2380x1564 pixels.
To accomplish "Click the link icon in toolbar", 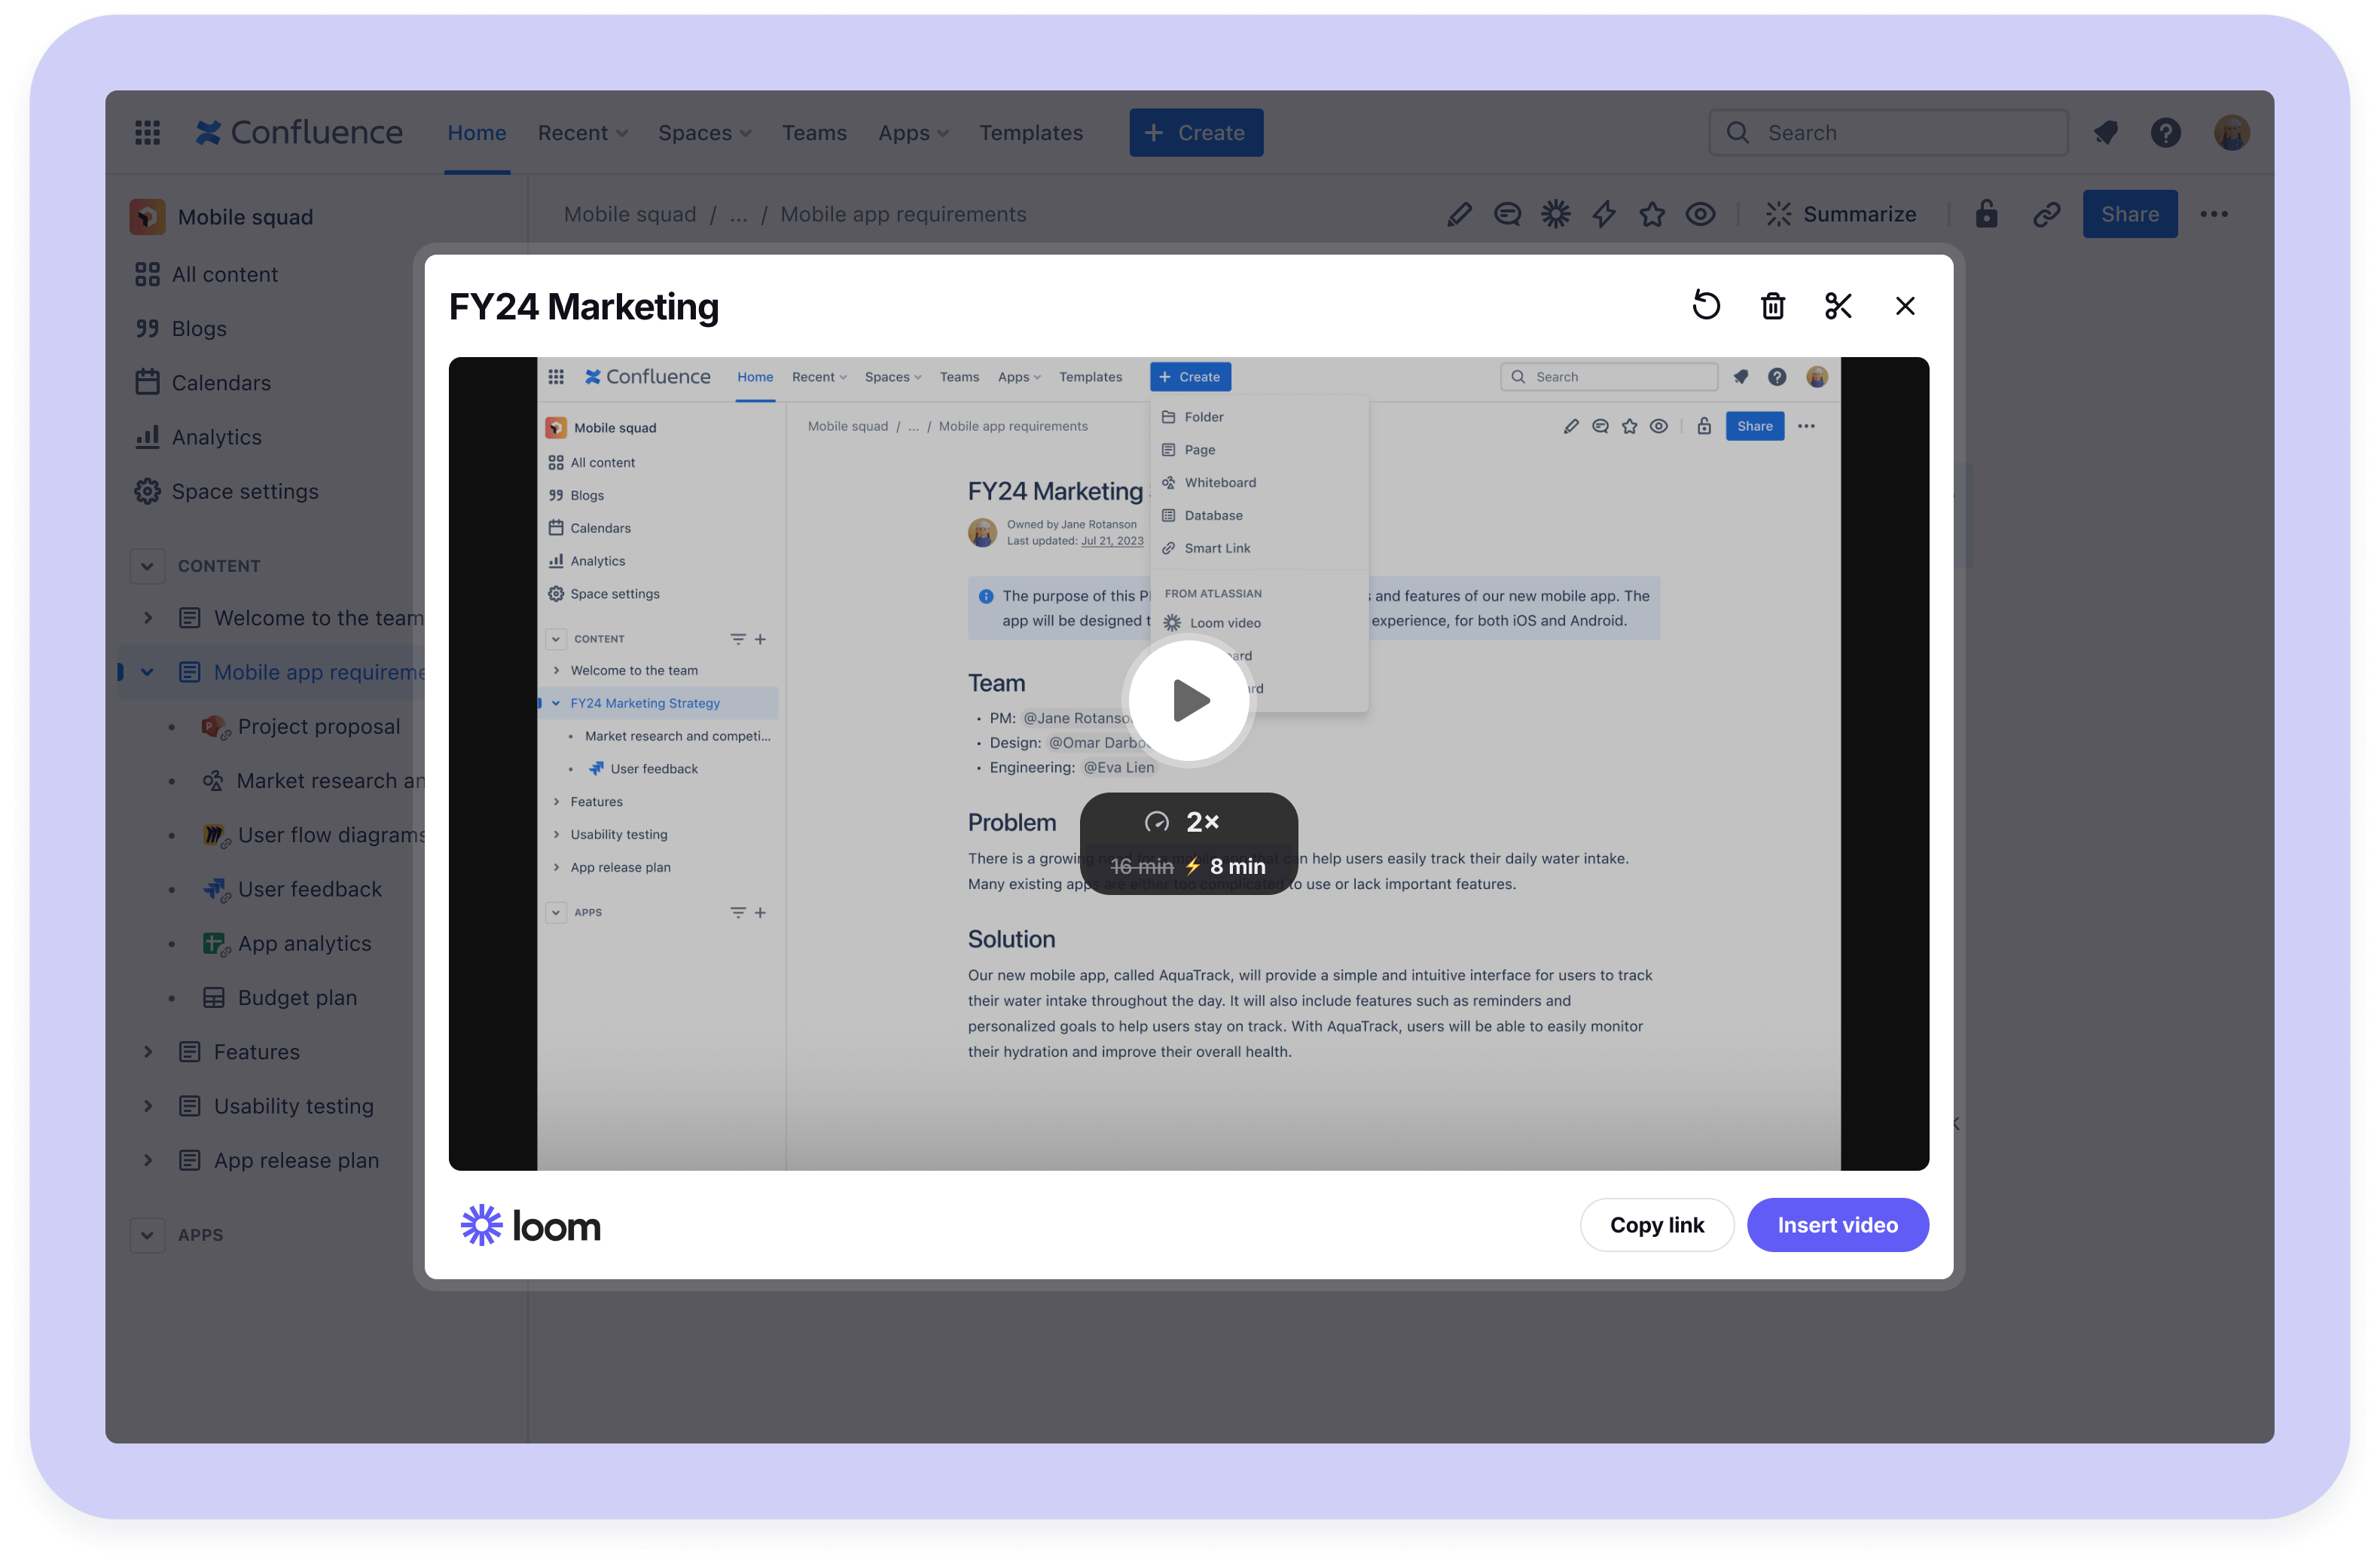I will (2043, 215).
